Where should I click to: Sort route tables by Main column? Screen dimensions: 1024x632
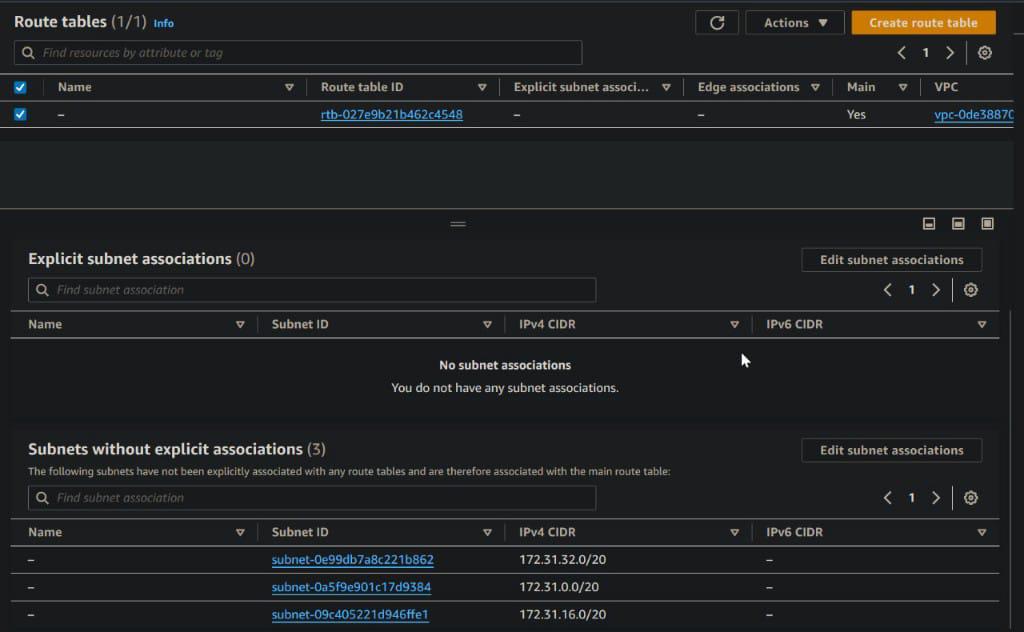pos(903,88)
